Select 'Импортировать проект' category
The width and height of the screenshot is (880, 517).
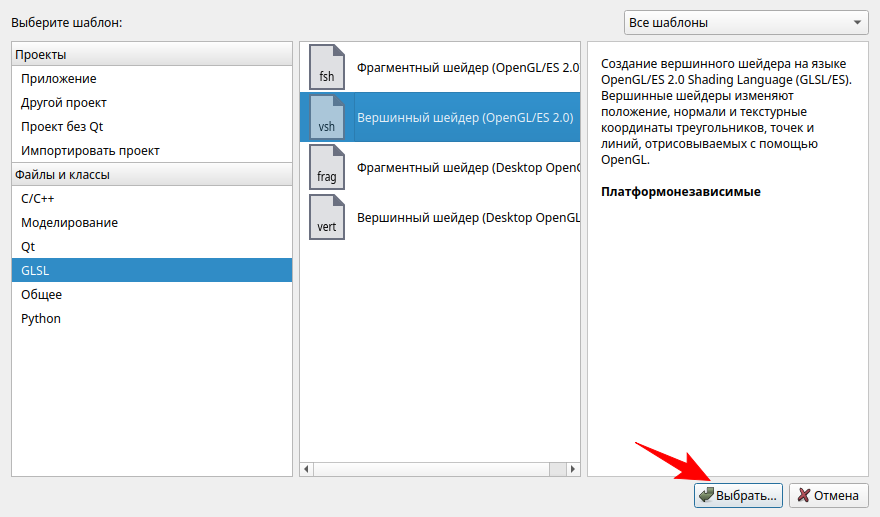90,150
